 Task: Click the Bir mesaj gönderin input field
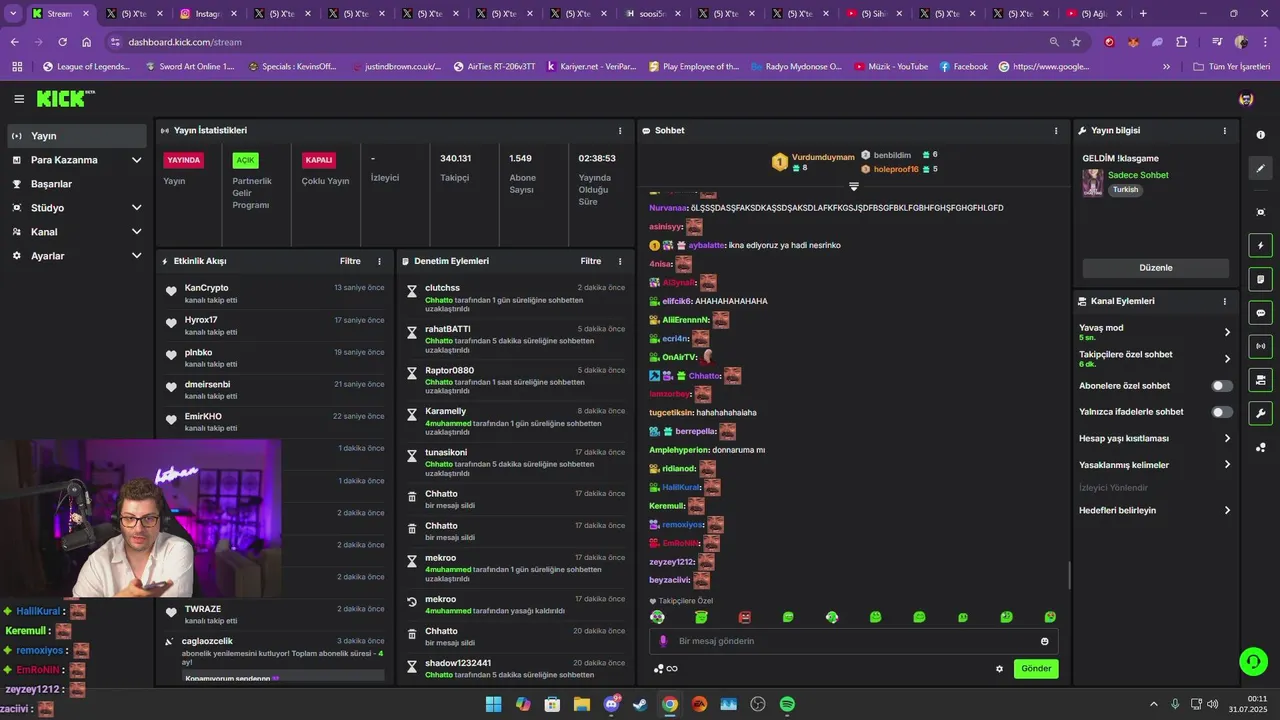point(852,641)
